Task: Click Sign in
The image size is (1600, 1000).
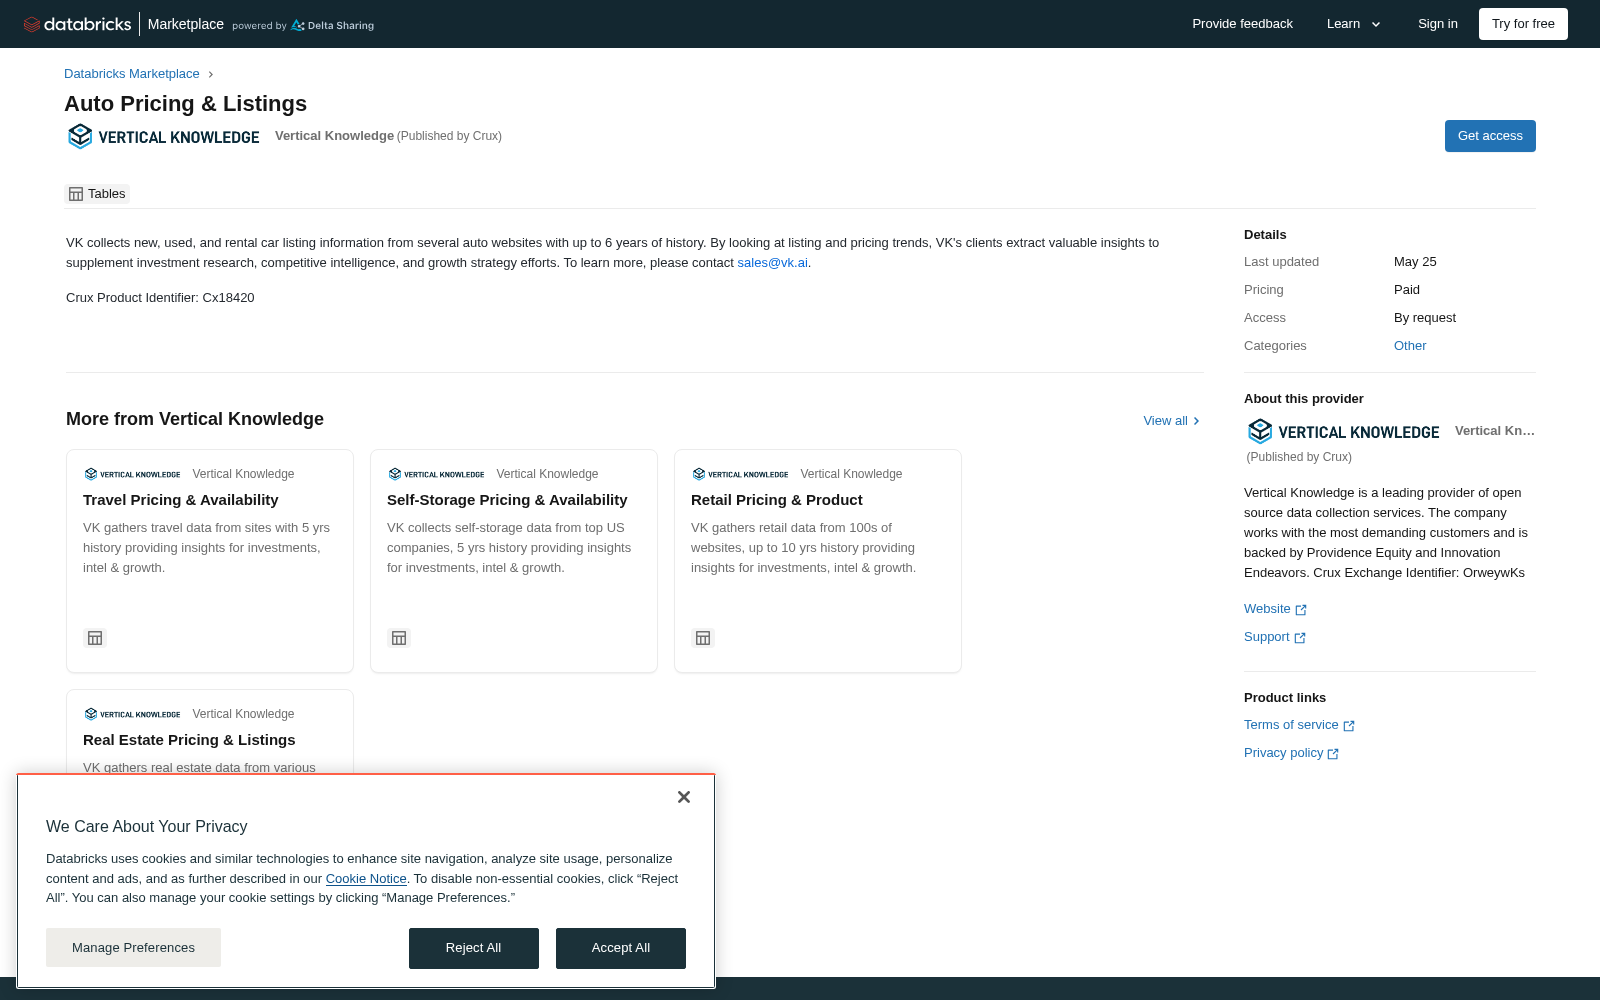Action: [1438, 24]
